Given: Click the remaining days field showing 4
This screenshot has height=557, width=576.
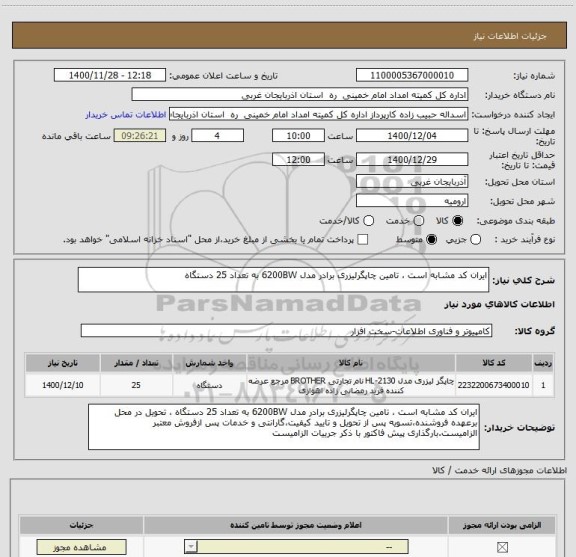Looking at the screenshot, I should pos(217,136).
